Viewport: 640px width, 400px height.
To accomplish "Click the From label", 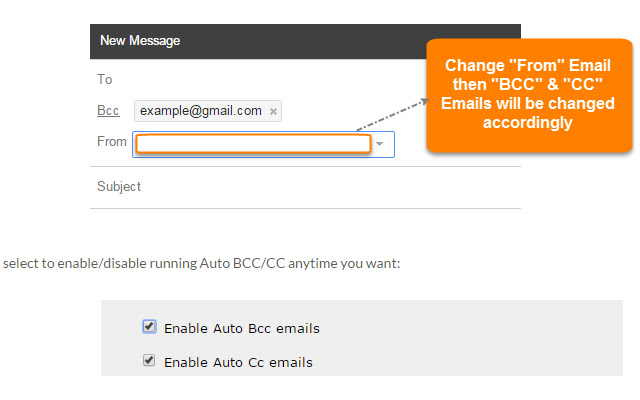I will point(111,142).
